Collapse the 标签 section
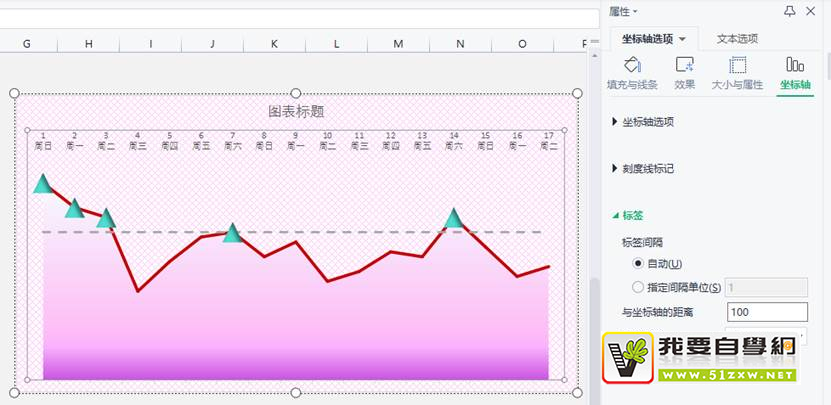Viewport: 831px width, 405px height. (x=632, y=215)
